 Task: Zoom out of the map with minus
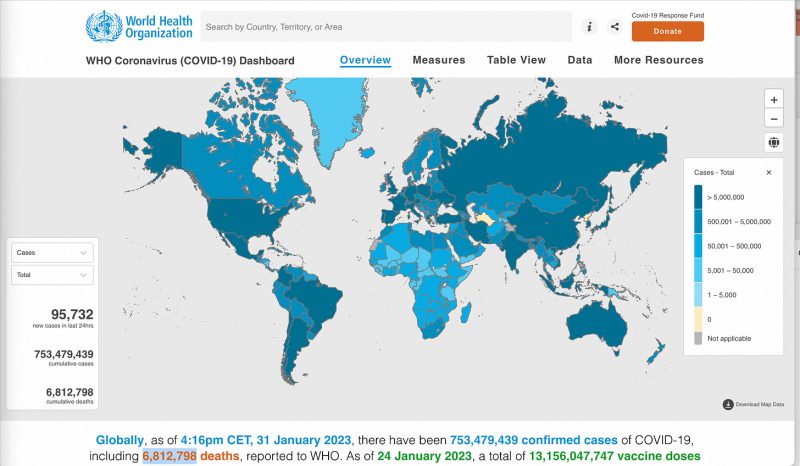tap(773, 119)
